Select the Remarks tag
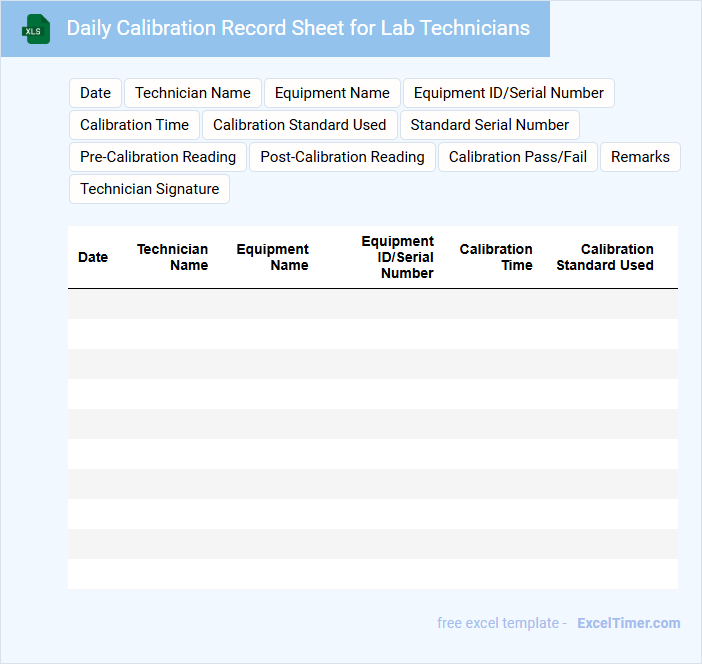The image size is (702, 664). pyautogui.click(x=640, y=157)
